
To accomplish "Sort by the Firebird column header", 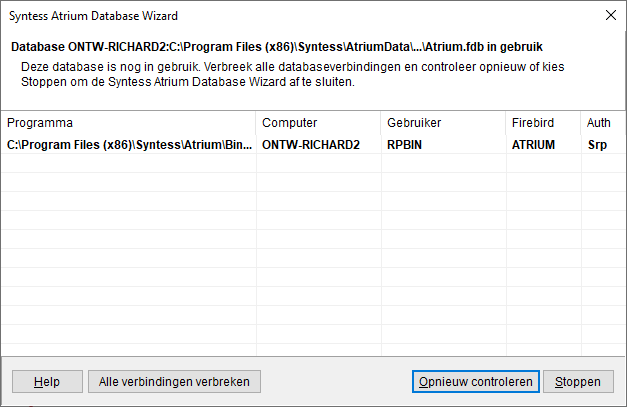I will click(543, 123).
